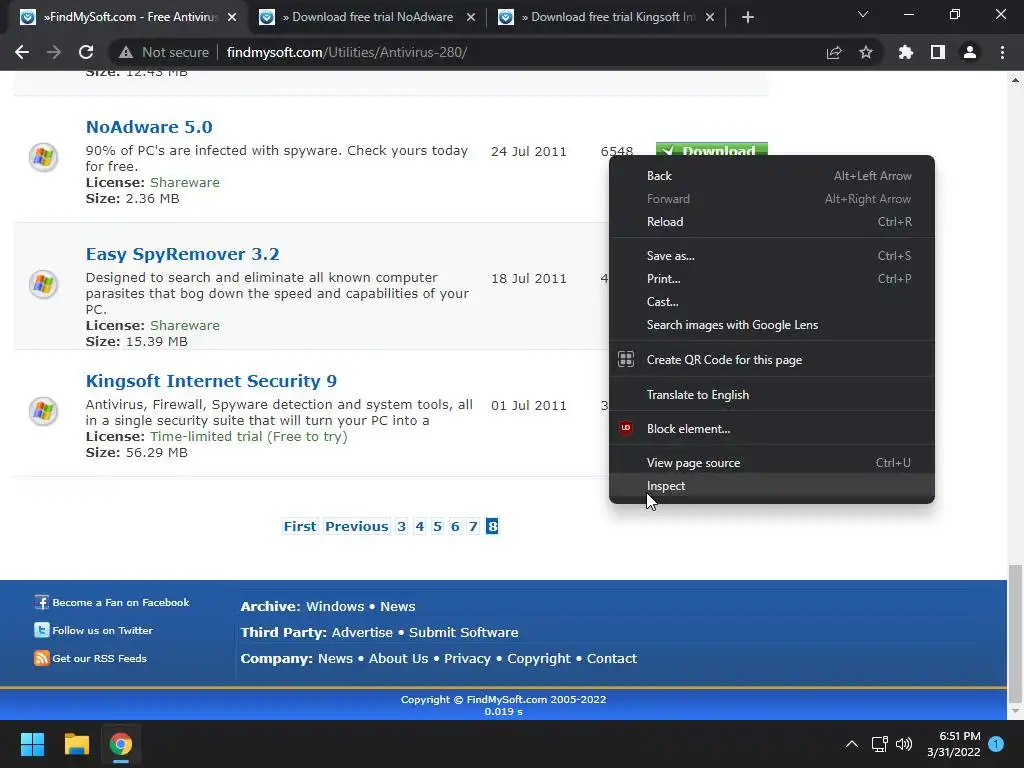Image resolution: width=1024 pixels, height=768 pixels.
Task: Click the RSS feed icon in the footer
Action: (42, 658)
